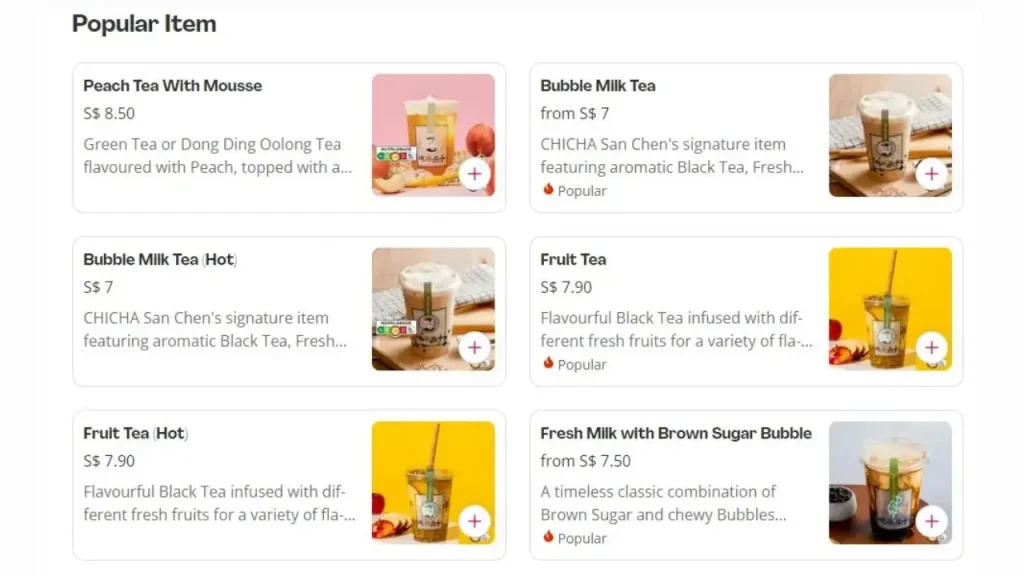Click flame Popular badge under Fruit Tea

(x=575, y=364)
